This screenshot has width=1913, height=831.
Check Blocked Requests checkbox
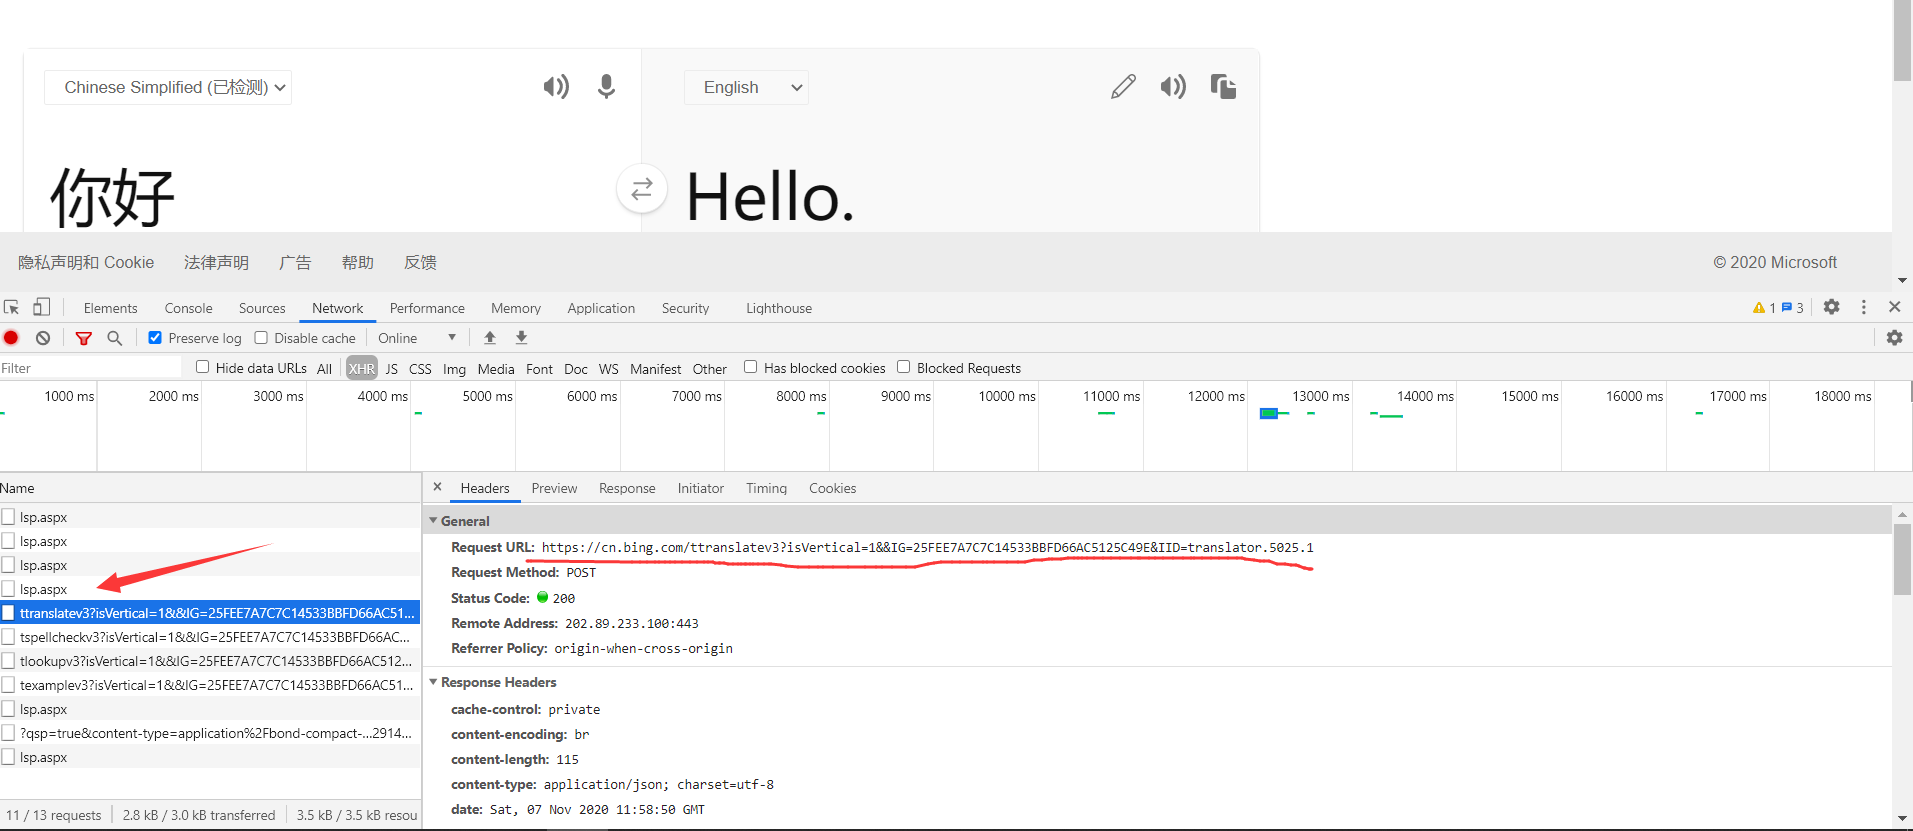coord(903,367)
